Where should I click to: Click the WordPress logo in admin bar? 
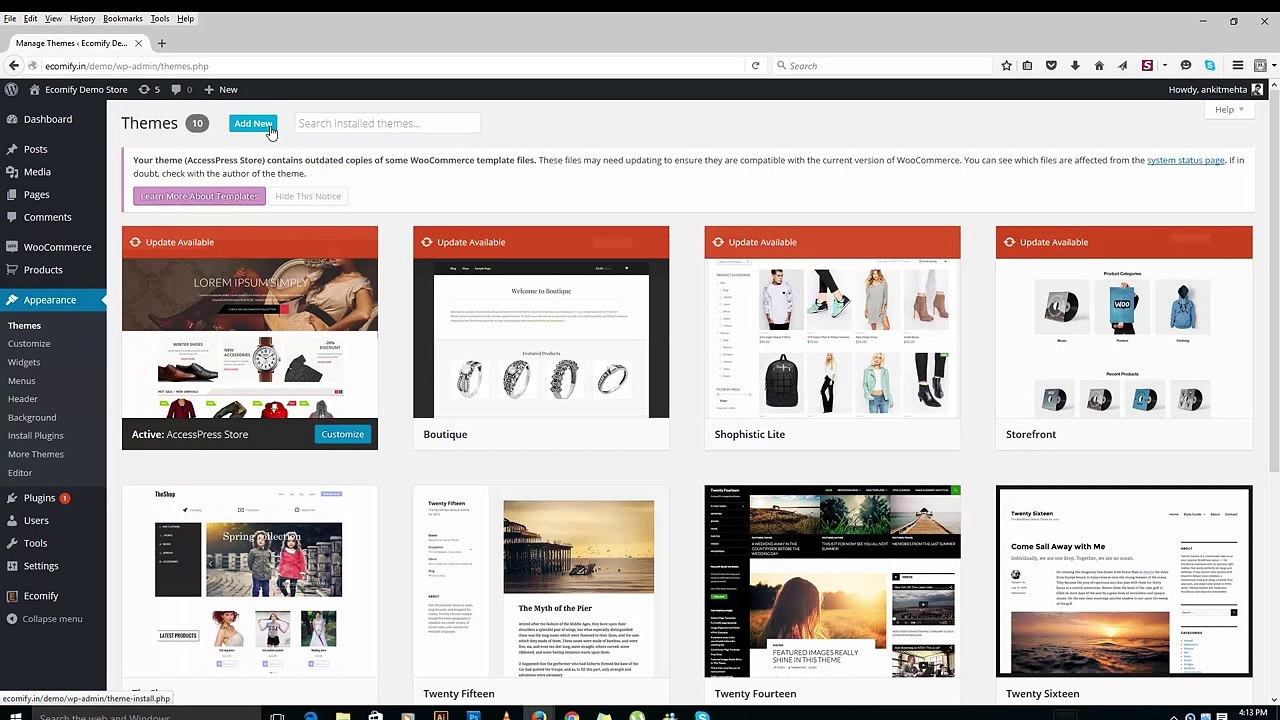(x=11, y=89)
